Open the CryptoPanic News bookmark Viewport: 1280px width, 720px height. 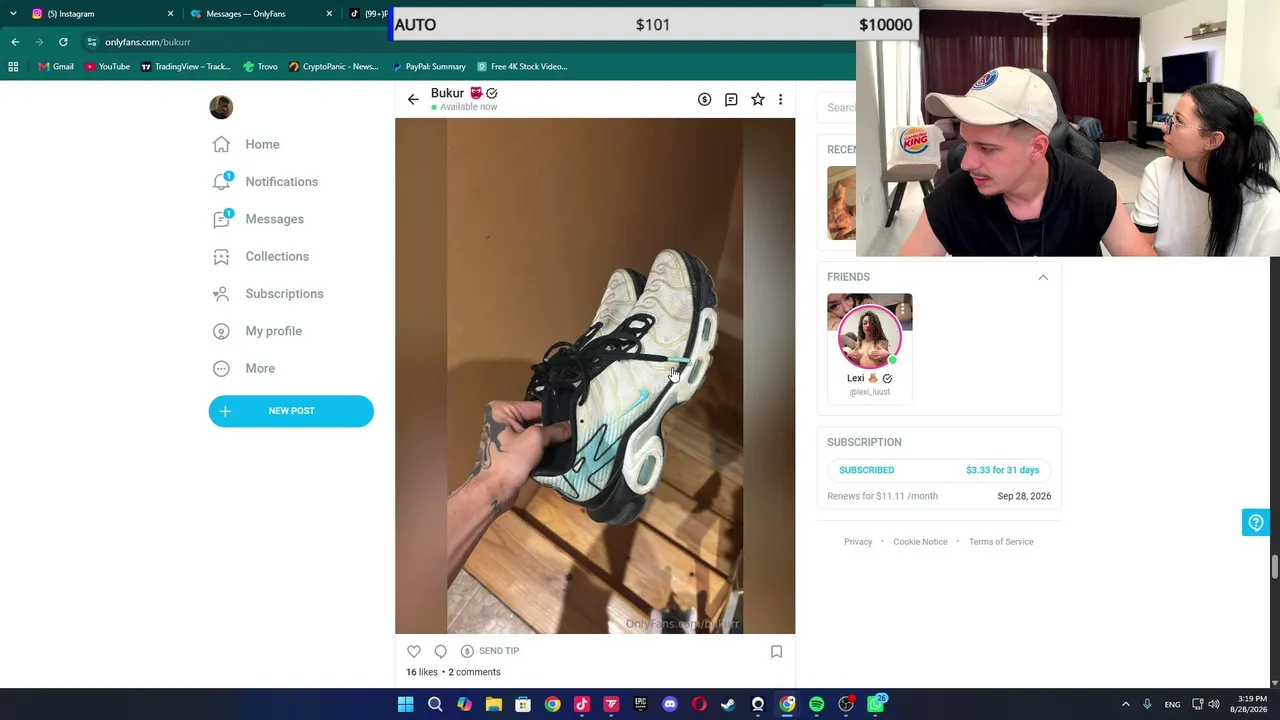333,67
